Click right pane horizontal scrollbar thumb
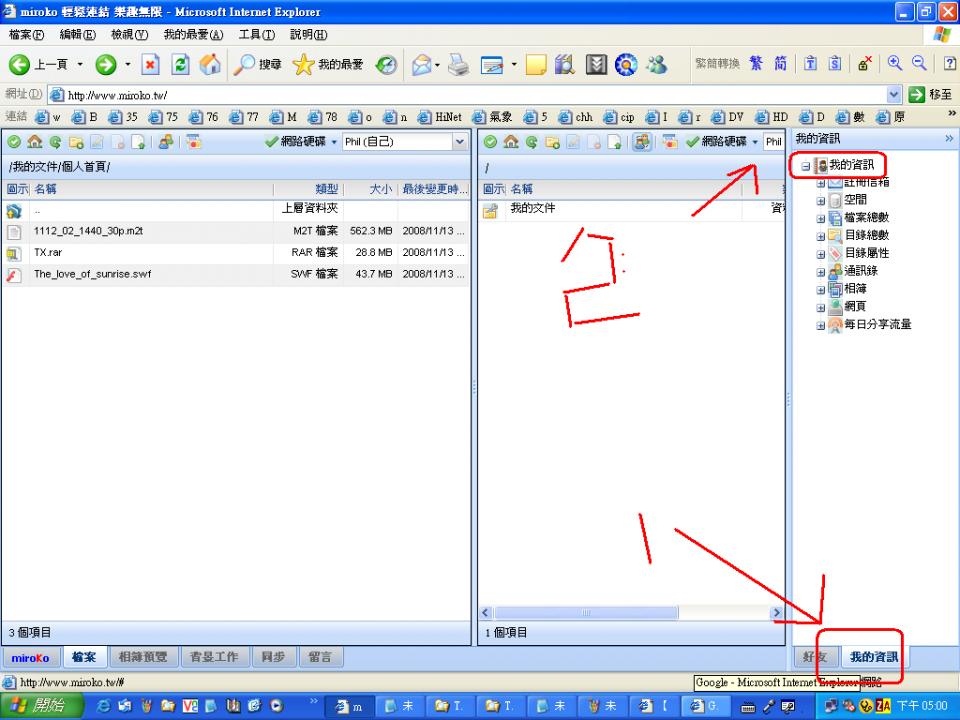960x720 pixels. pos(586,612)
